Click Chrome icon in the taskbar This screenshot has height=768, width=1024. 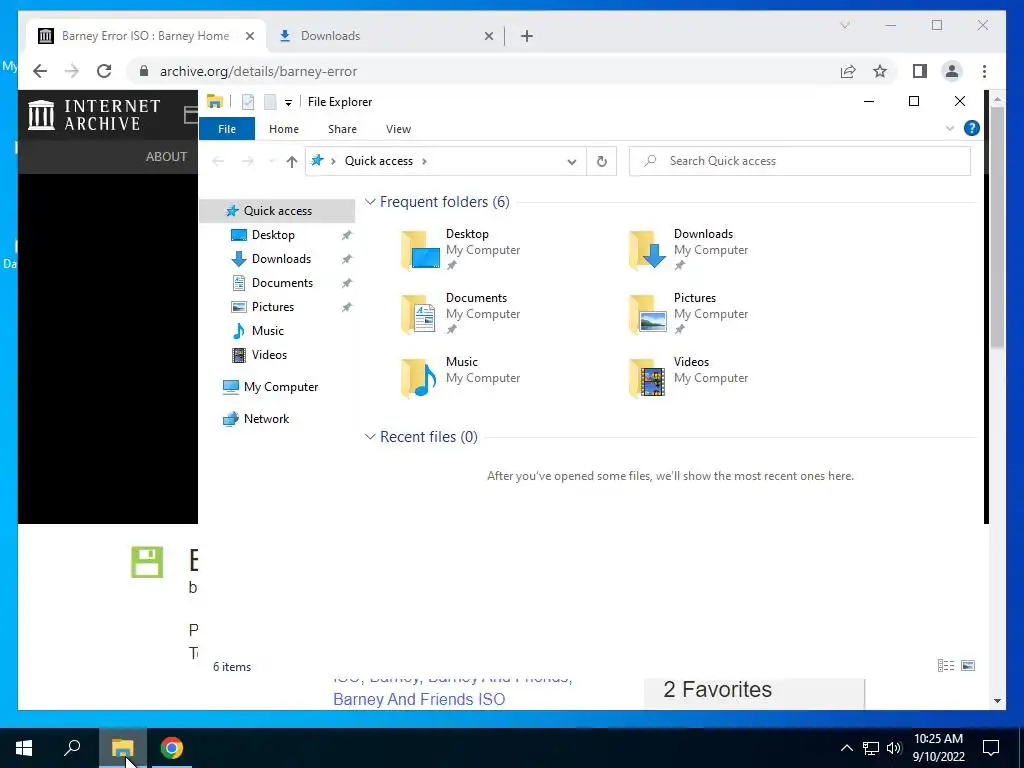click(x=172, y=748)
